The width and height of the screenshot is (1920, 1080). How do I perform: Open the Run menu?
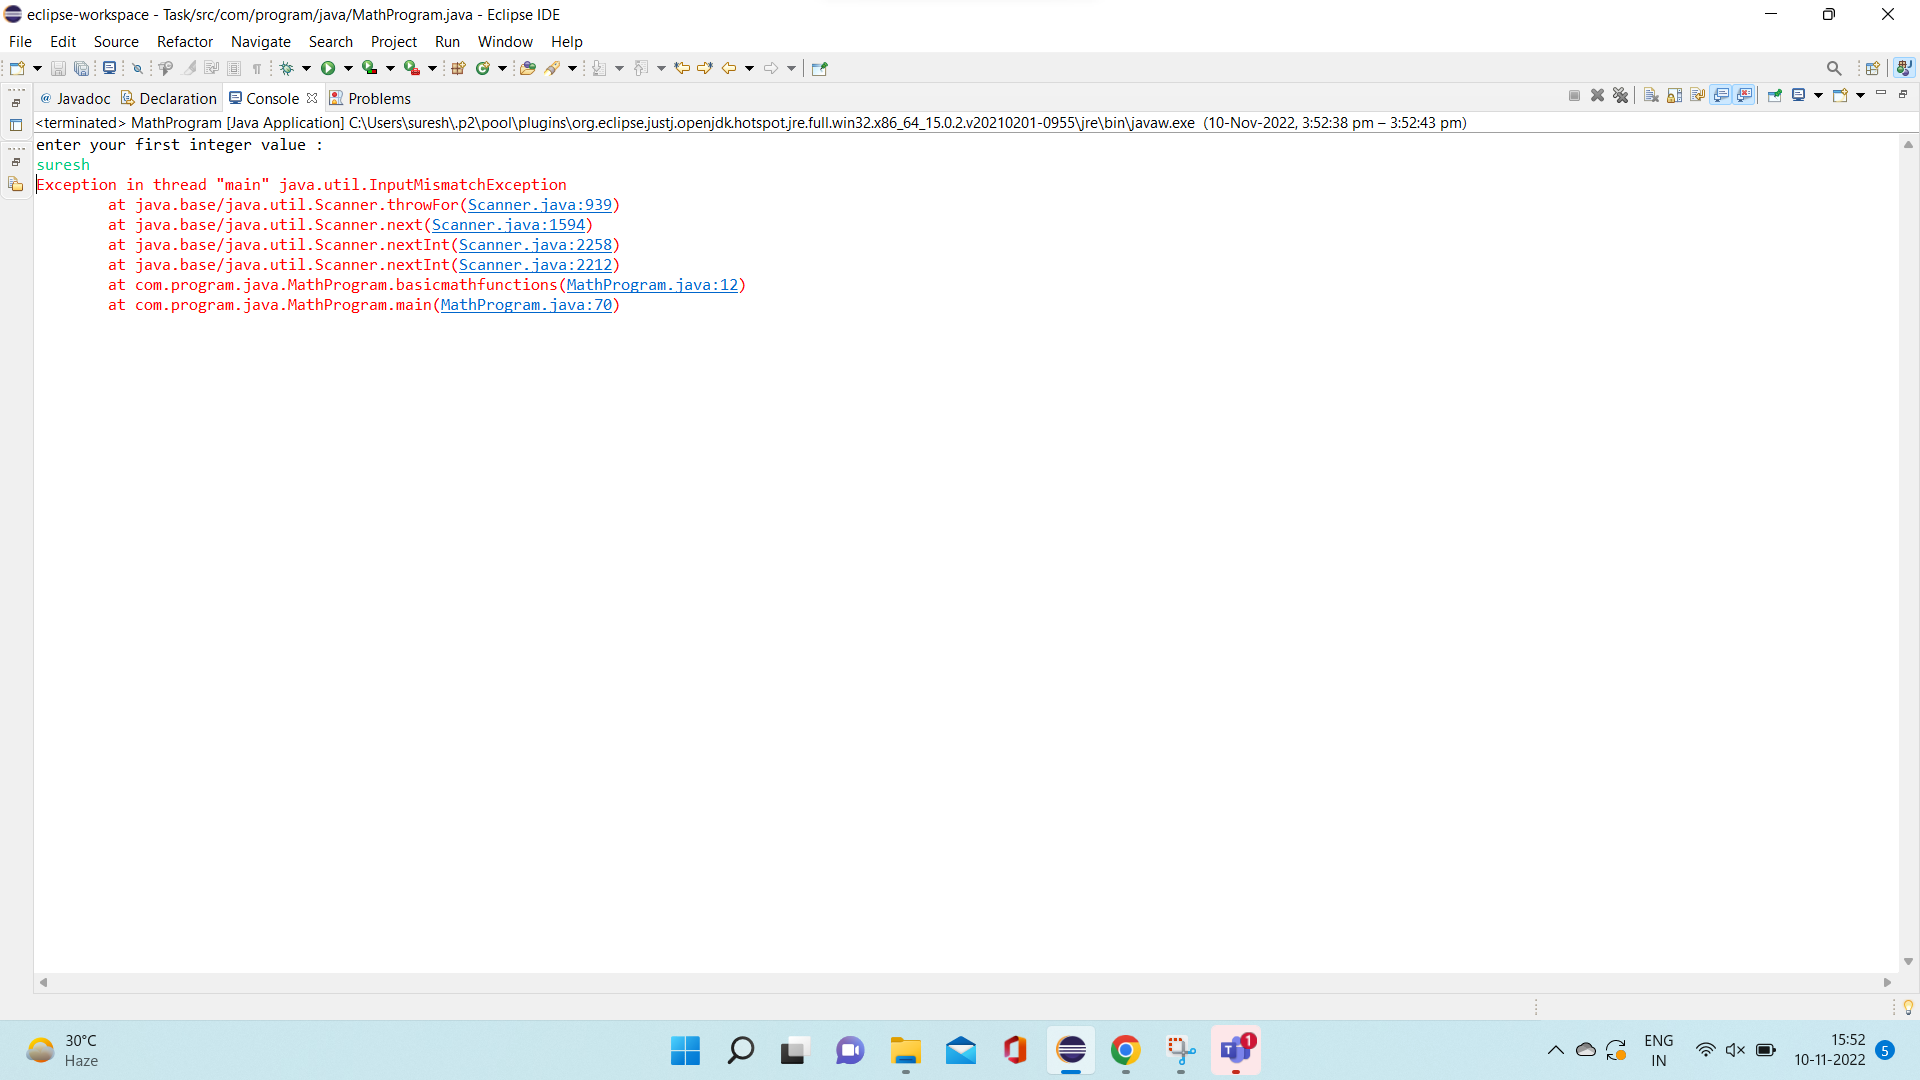[x=447, y=41]
